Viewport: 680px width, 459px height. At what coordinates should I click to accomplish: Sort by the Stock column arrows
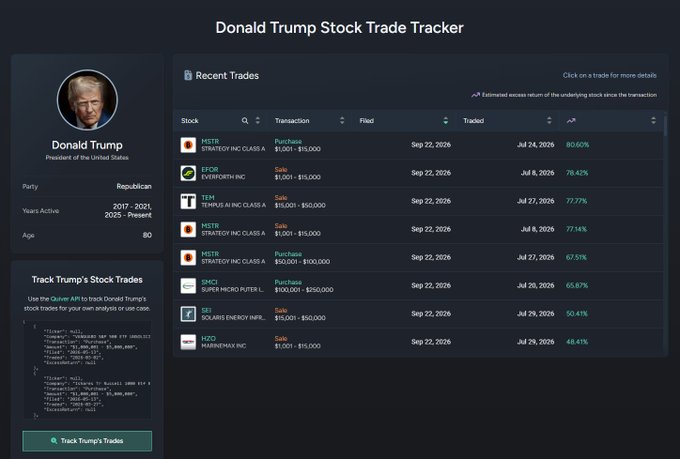click(x=258, y=121)
